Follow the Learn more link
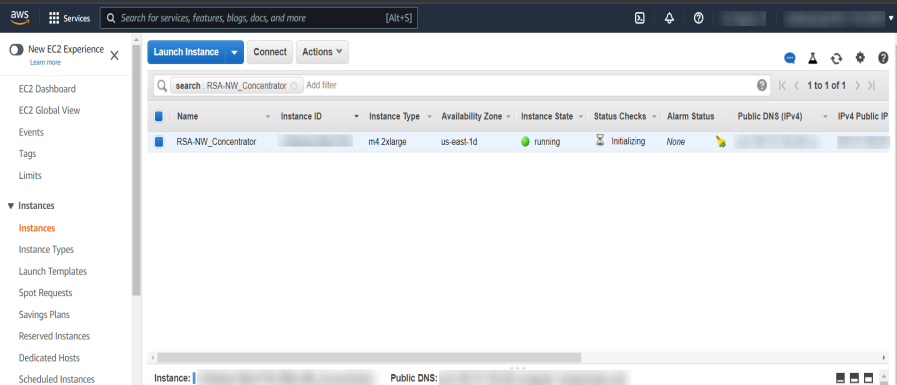 tap(45, 62)
